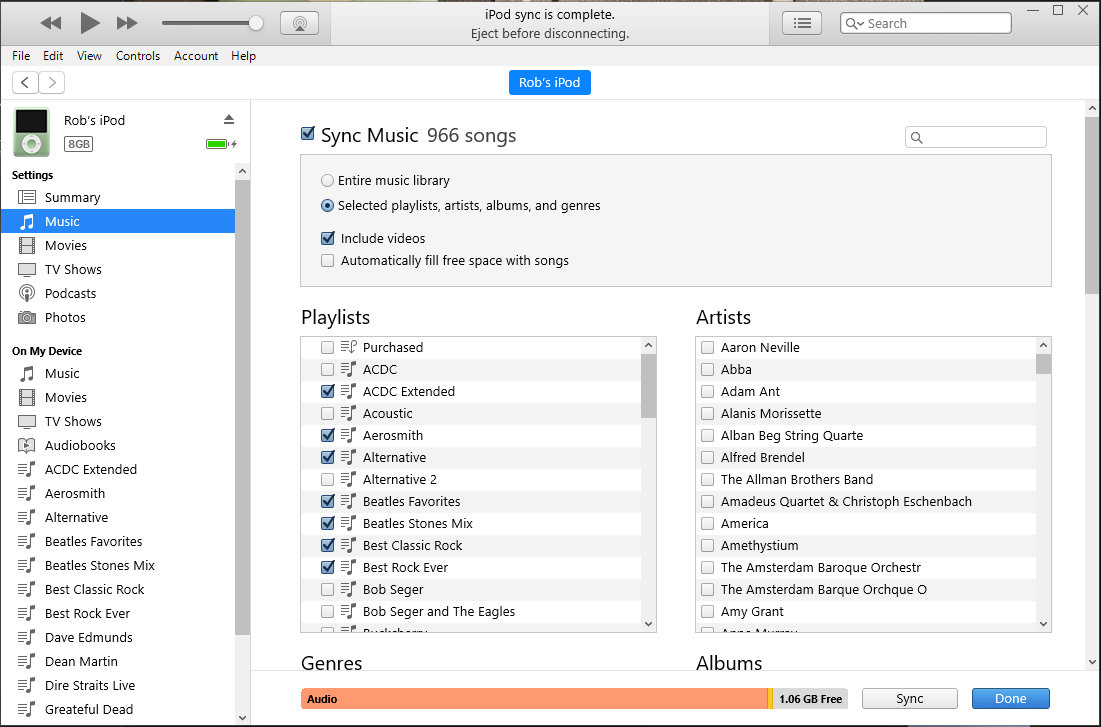Click the 8GB capacity badge
The width and height of the screenshot is (1101, 727).
point(79,144)
